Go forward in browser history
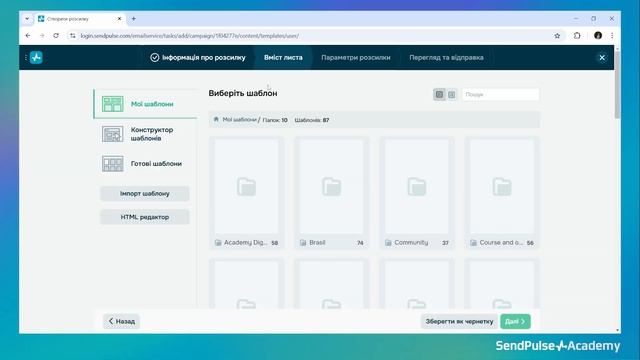 click(42, 36)
